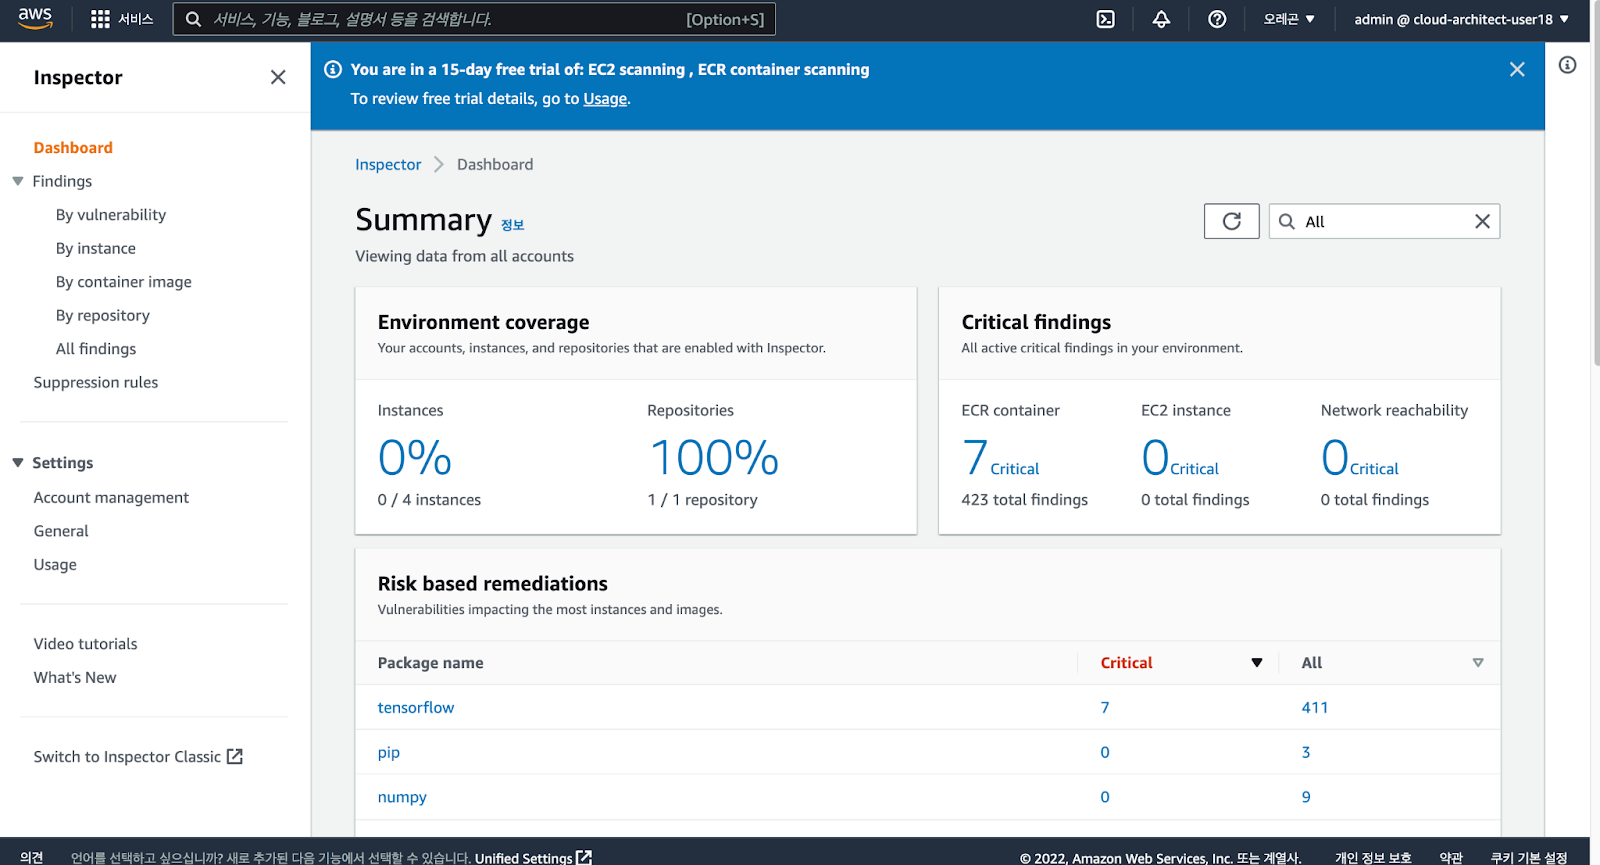Collapse the Findings tree section

18,181
